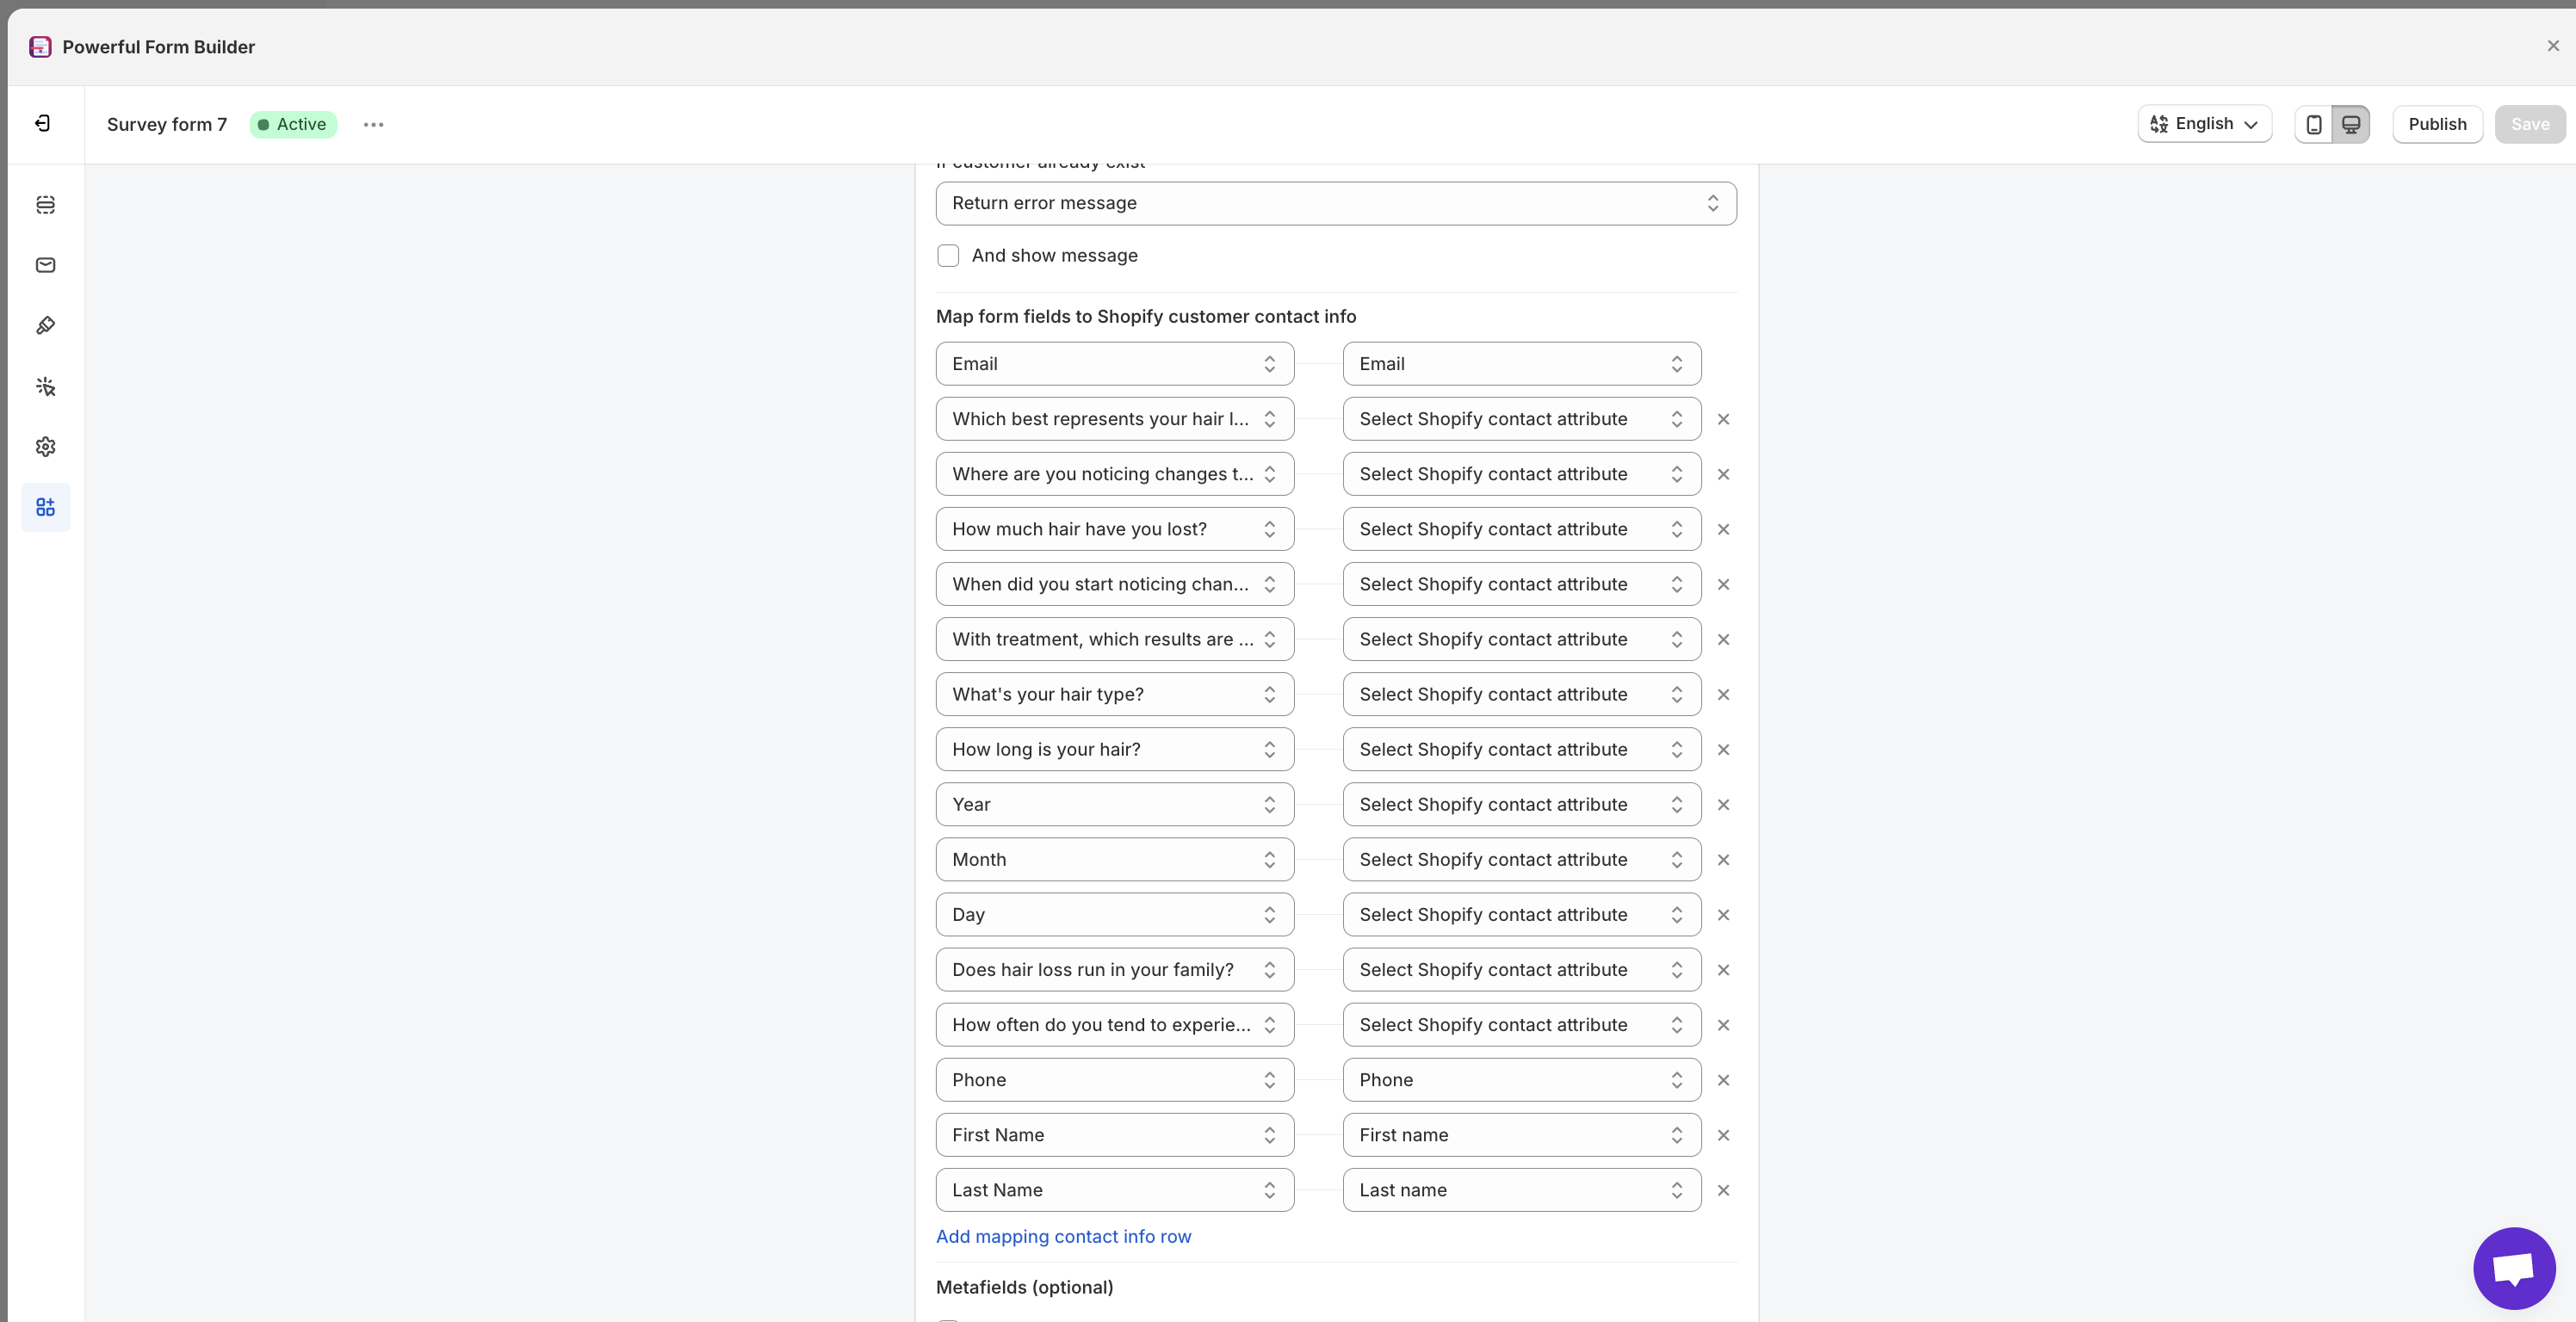Viewport: 2576px width, 1322px height.
Task: Open the form actions panel in sidebar
Action: (45, 386)
